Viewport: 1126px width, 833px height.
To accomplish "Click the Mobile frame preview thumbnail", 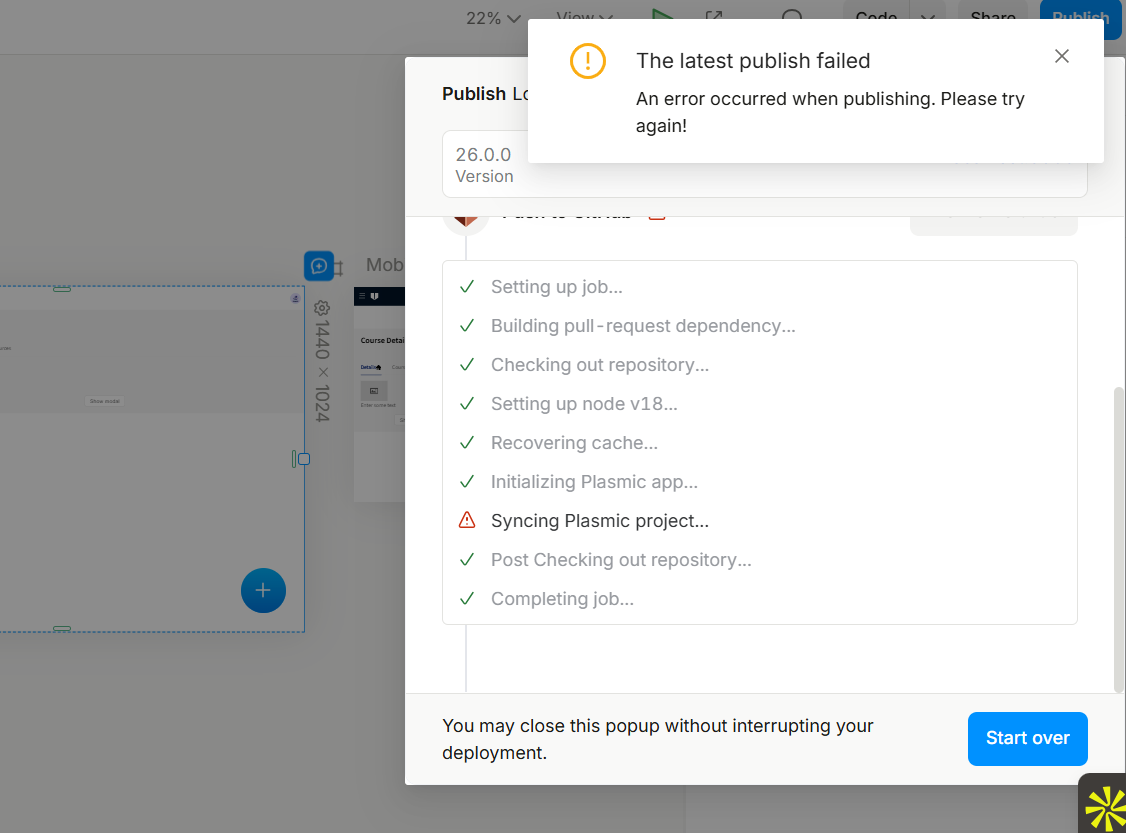I will [x=380, y=395].
